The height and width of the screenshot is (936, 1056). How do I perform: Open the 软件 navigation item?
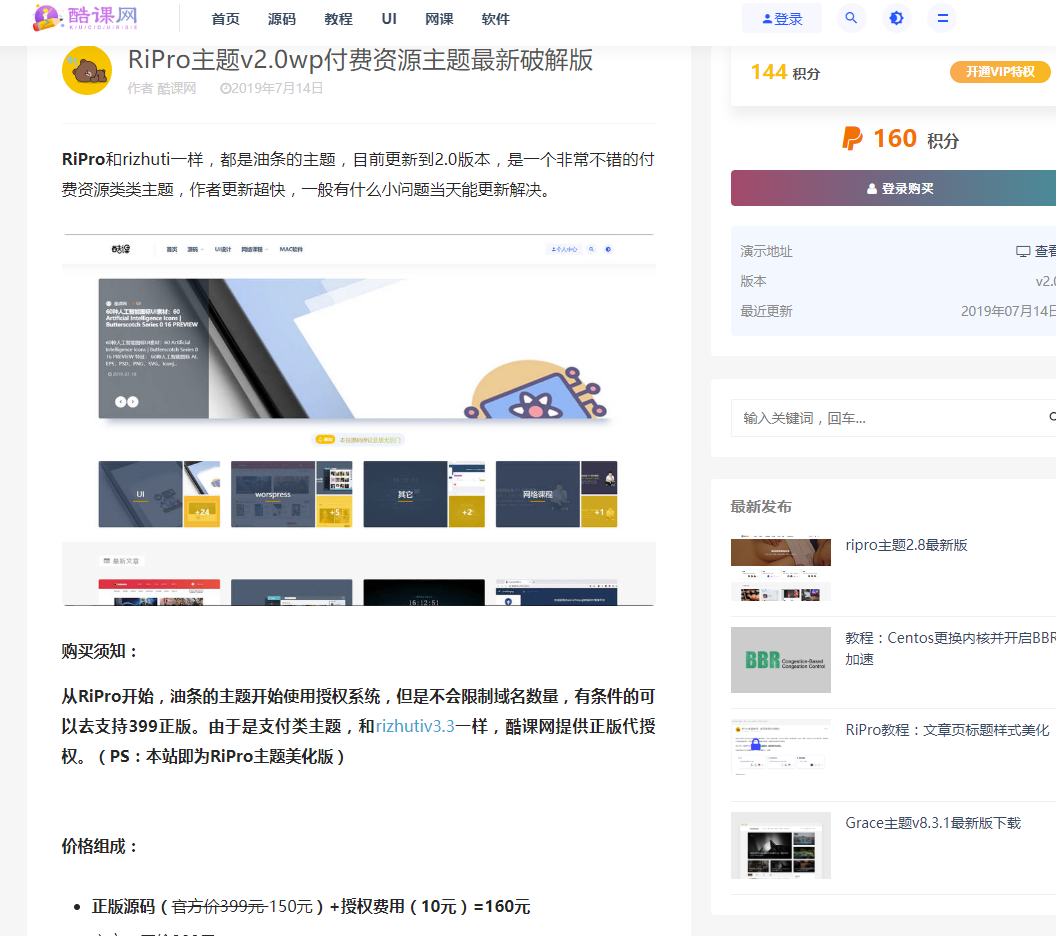pos(496,19)
